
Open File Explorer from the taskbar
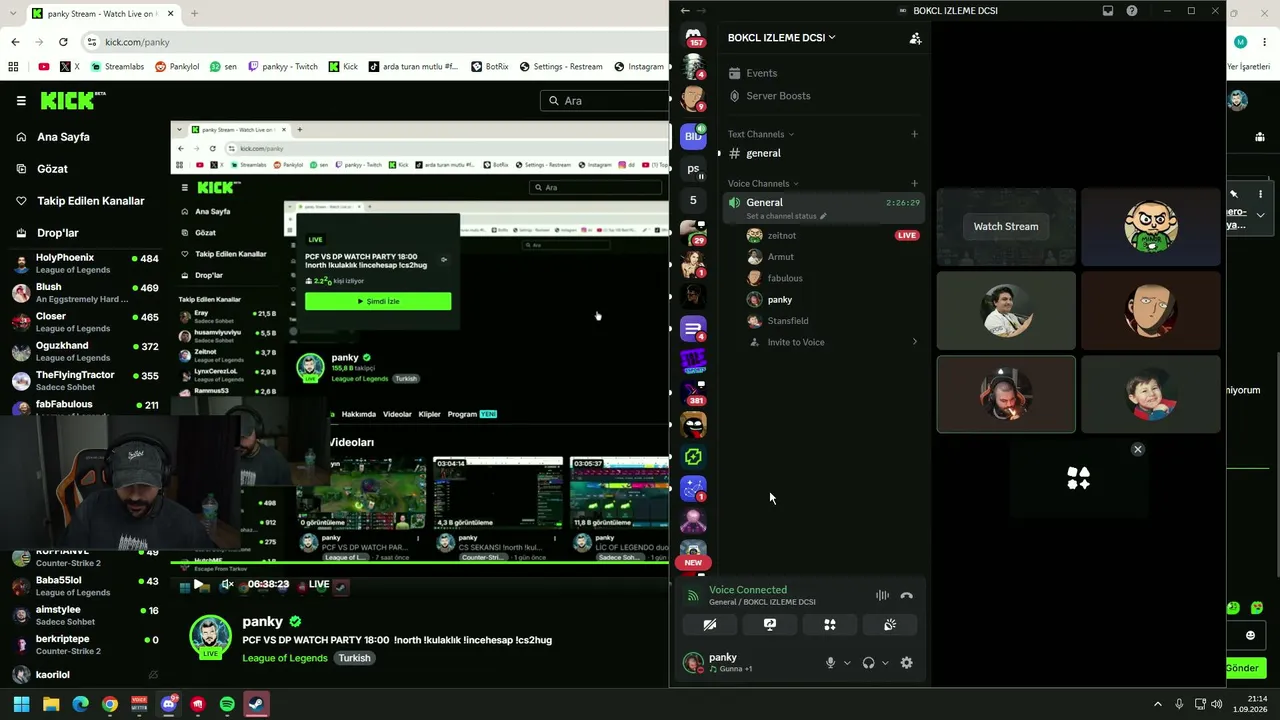(51, 704)
